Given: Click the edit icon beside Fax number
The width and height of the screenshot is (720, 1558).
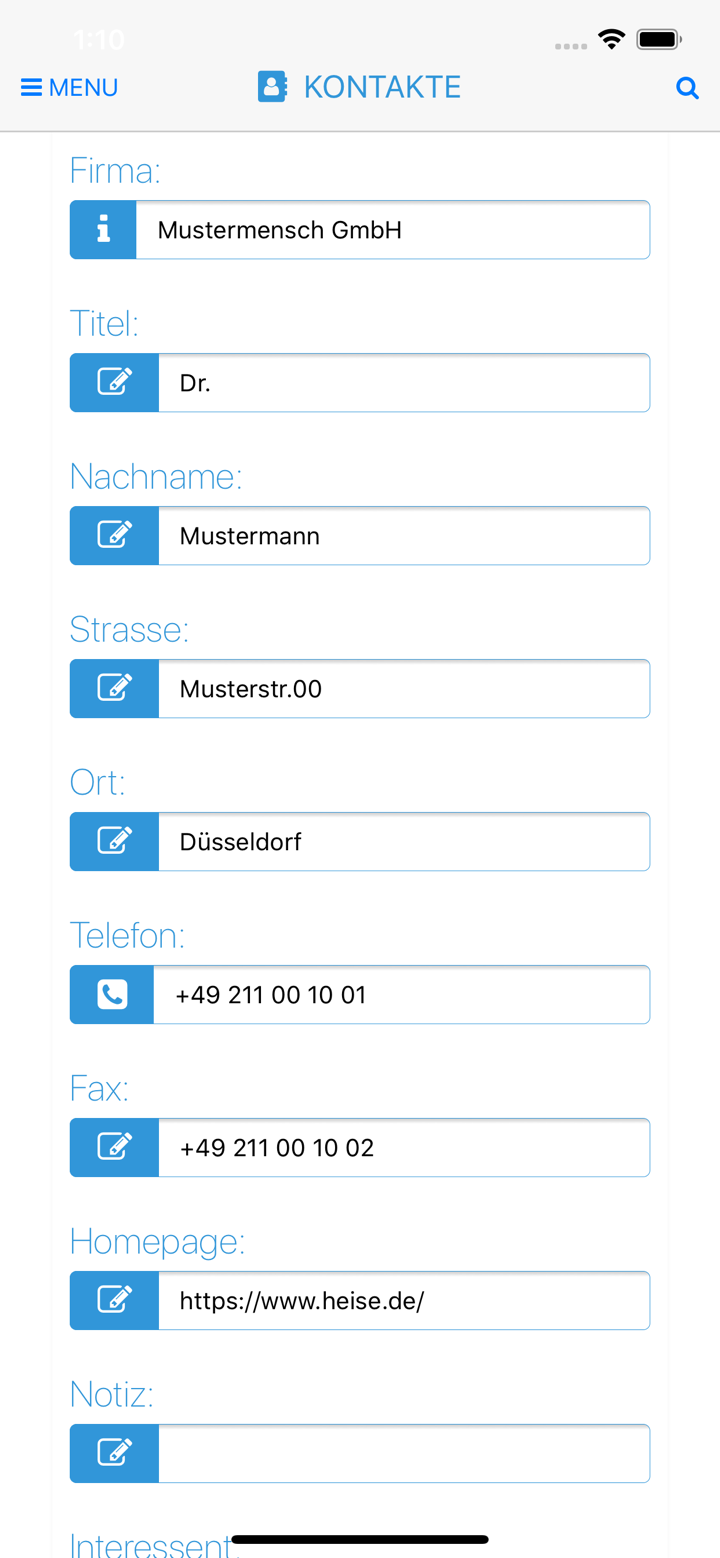Looking at the screenshot, I should (x=114, y=1148).
